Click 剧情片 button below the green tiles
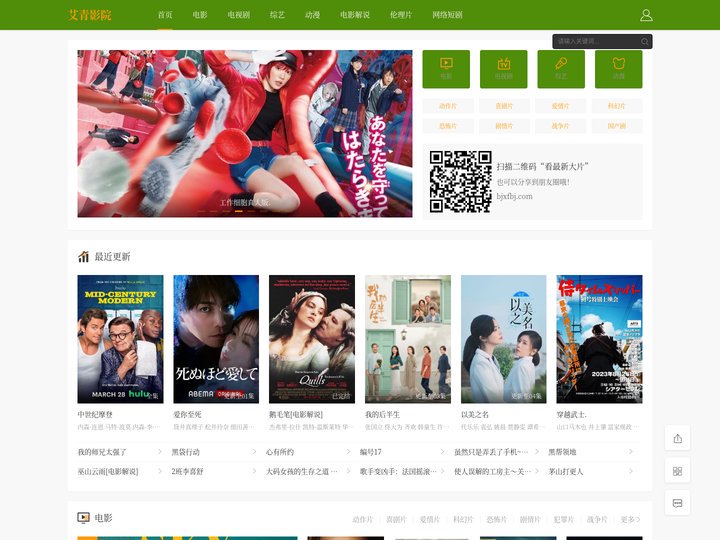 [504, 126]
